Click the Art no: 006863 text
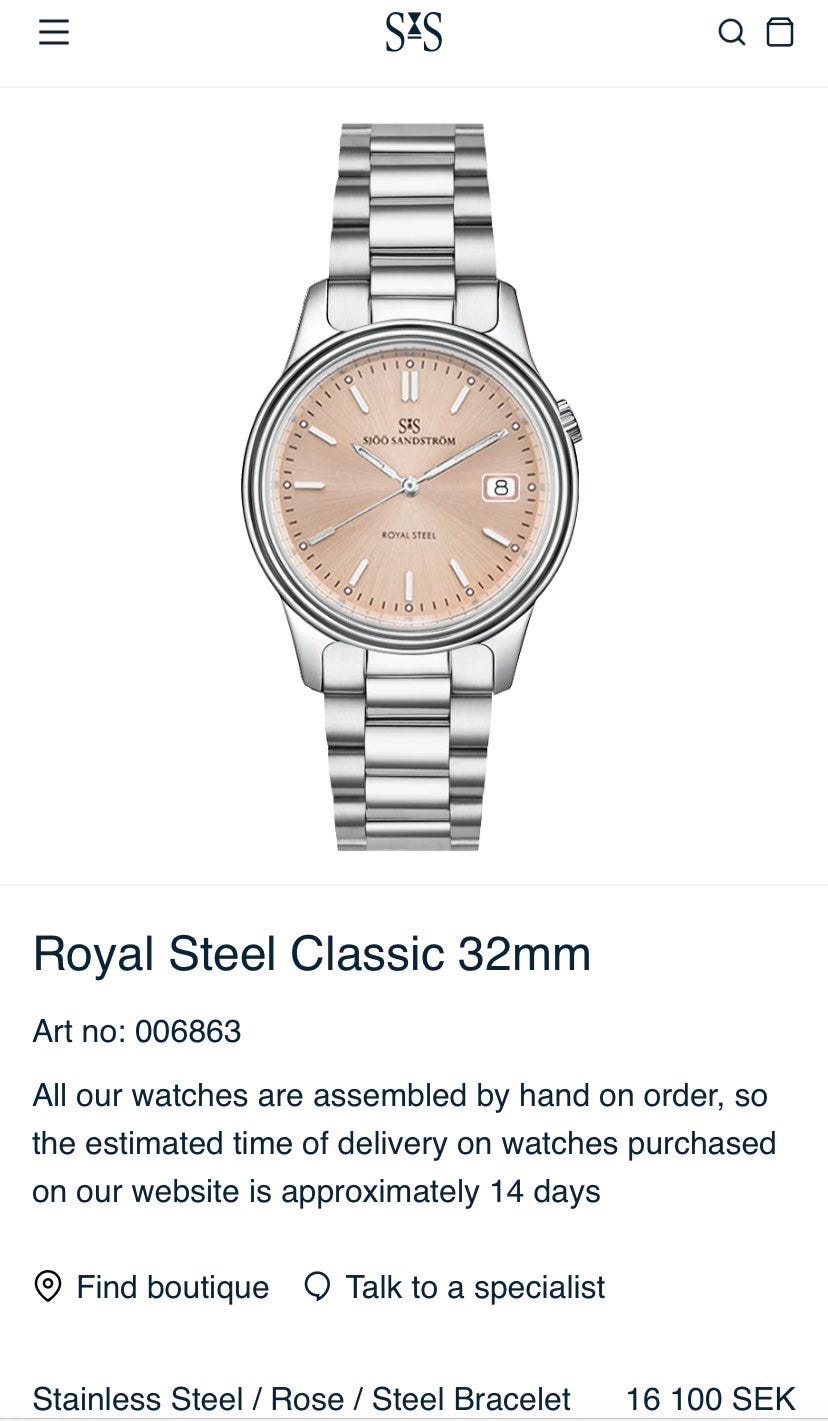The image size is (828, 1421). 137,1031
